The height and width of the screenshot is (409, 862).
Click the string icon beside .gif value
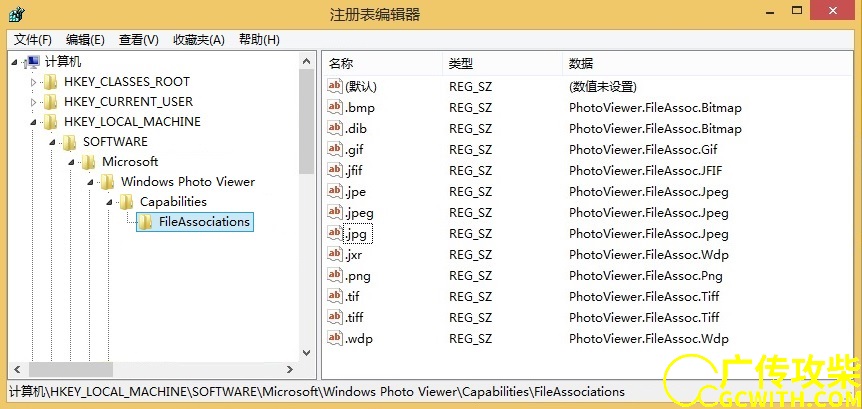click(x=335, y=149)
